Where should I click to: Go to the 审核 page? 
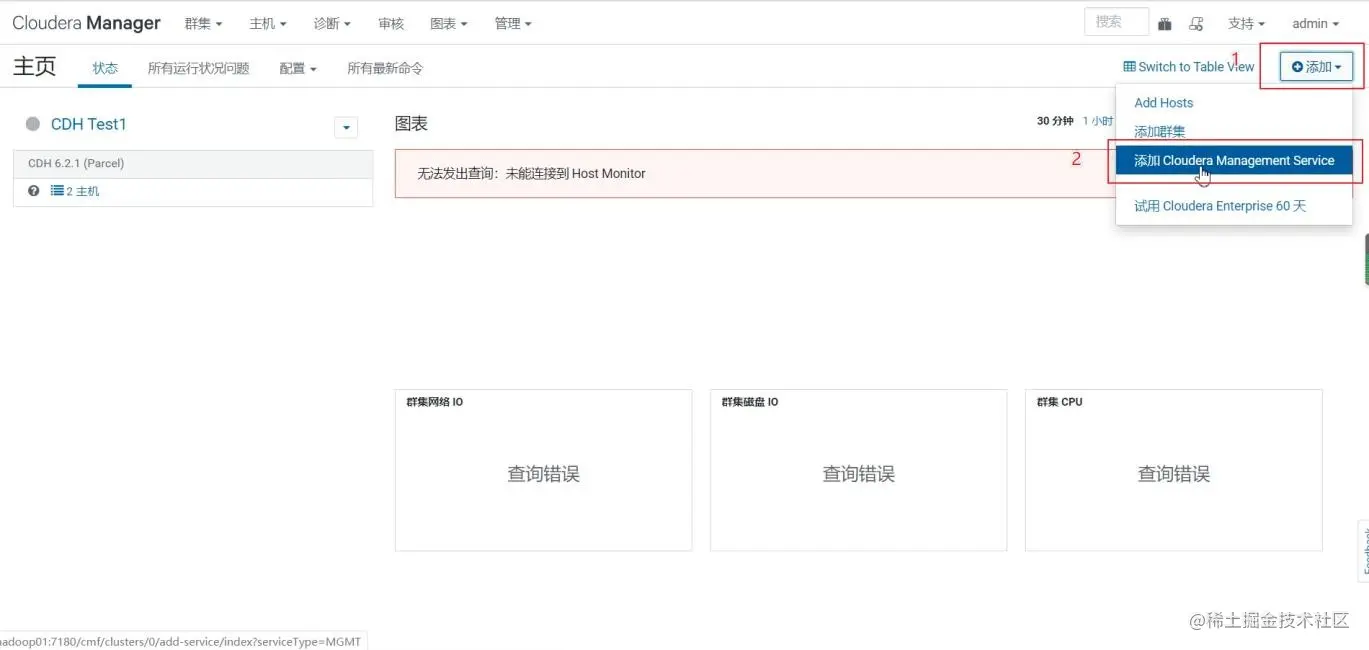(x=391, y=23)
